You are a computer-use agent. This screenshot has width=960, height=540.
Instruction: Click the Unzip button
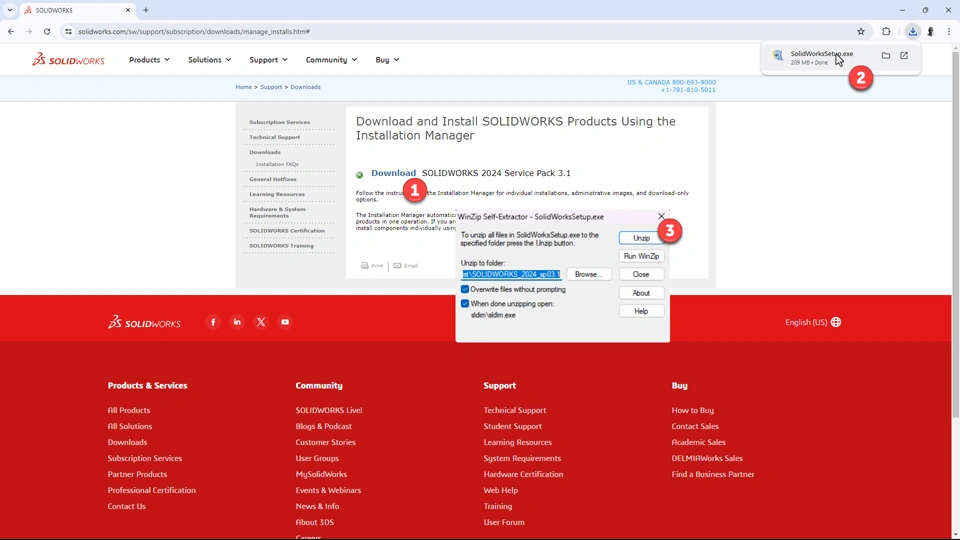(641, 238)
